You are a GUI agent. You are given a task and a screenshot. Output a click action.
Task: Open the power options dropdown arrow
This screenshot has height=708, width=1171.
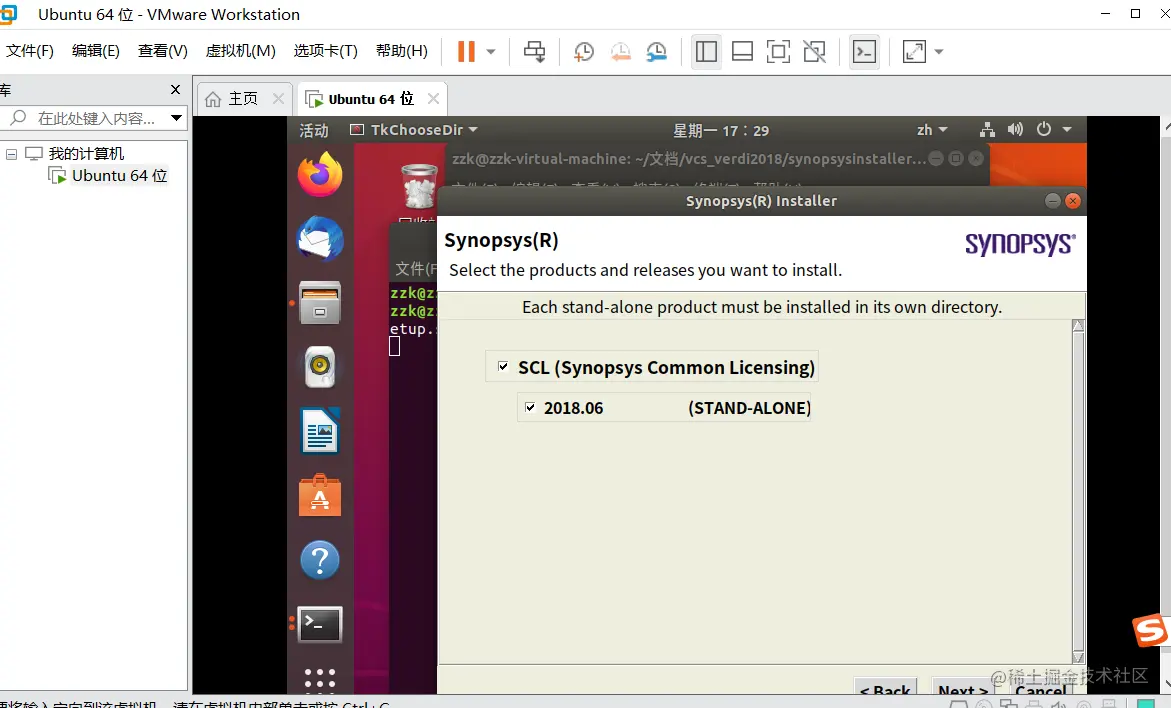[x=491, y=52]
